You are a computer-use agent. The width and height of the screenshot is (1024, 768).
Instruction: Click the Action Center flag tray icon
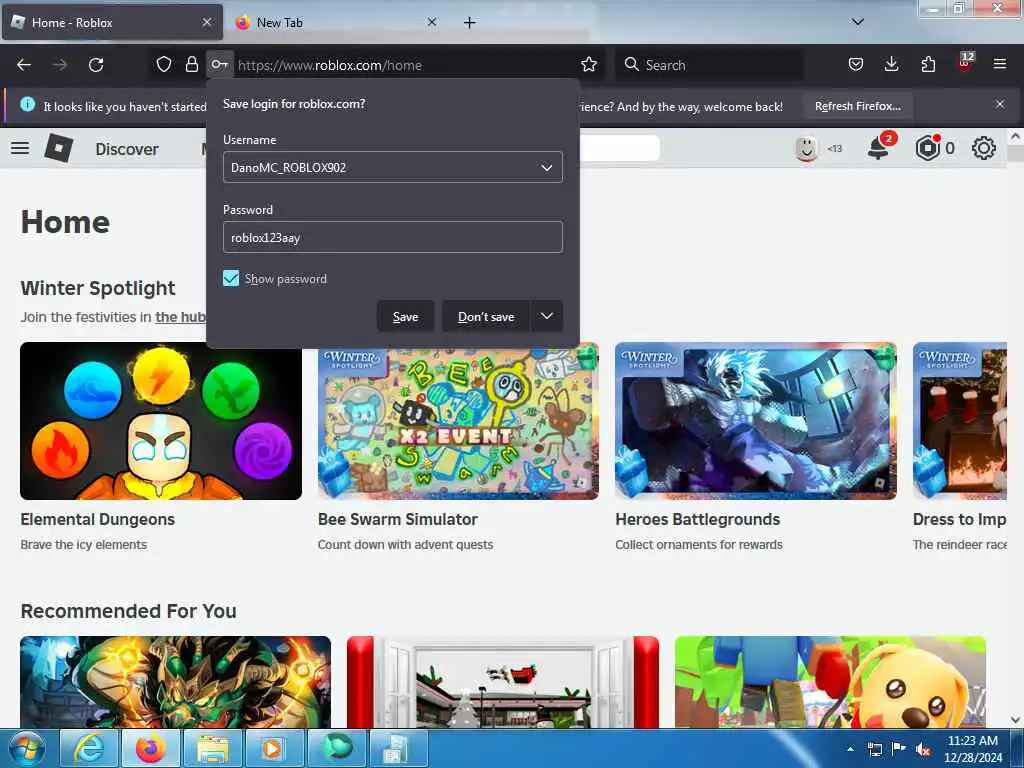click(x=899, y=749)
